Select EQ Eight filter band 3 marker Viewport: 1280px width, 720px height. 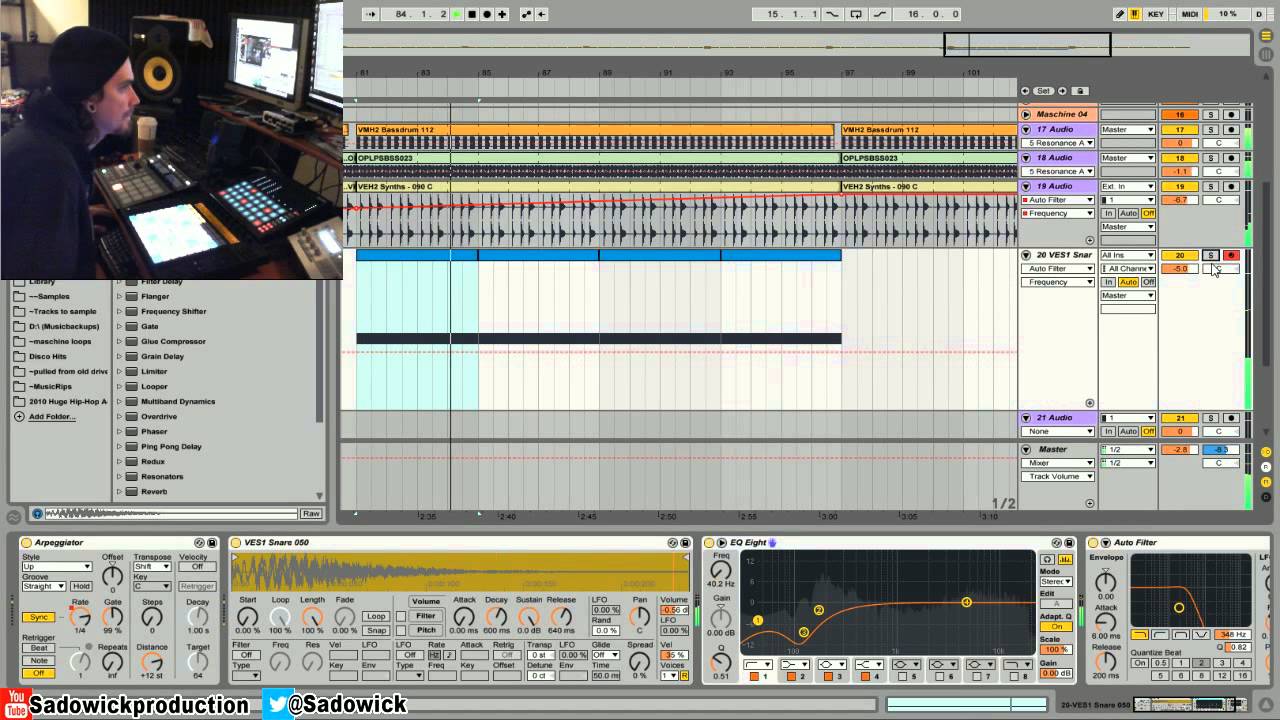click(x=804, y=632)
